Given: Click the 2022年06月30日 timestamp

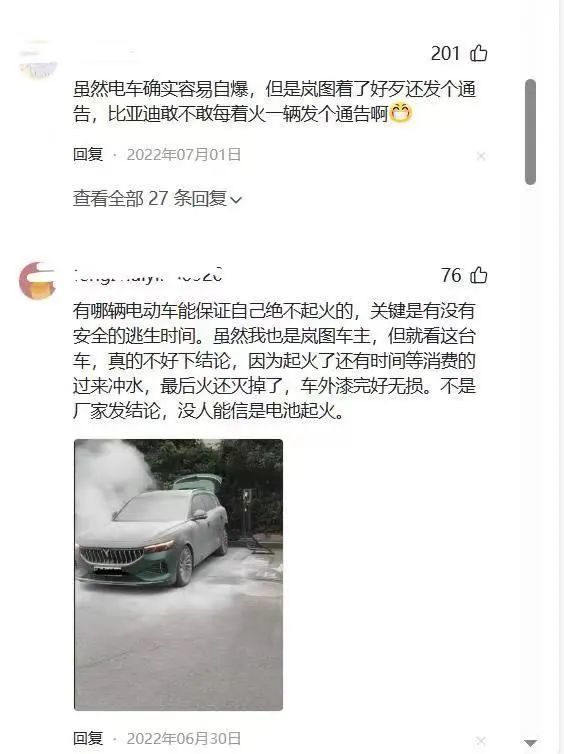Looking at the screenshot, I should (184, 738).
